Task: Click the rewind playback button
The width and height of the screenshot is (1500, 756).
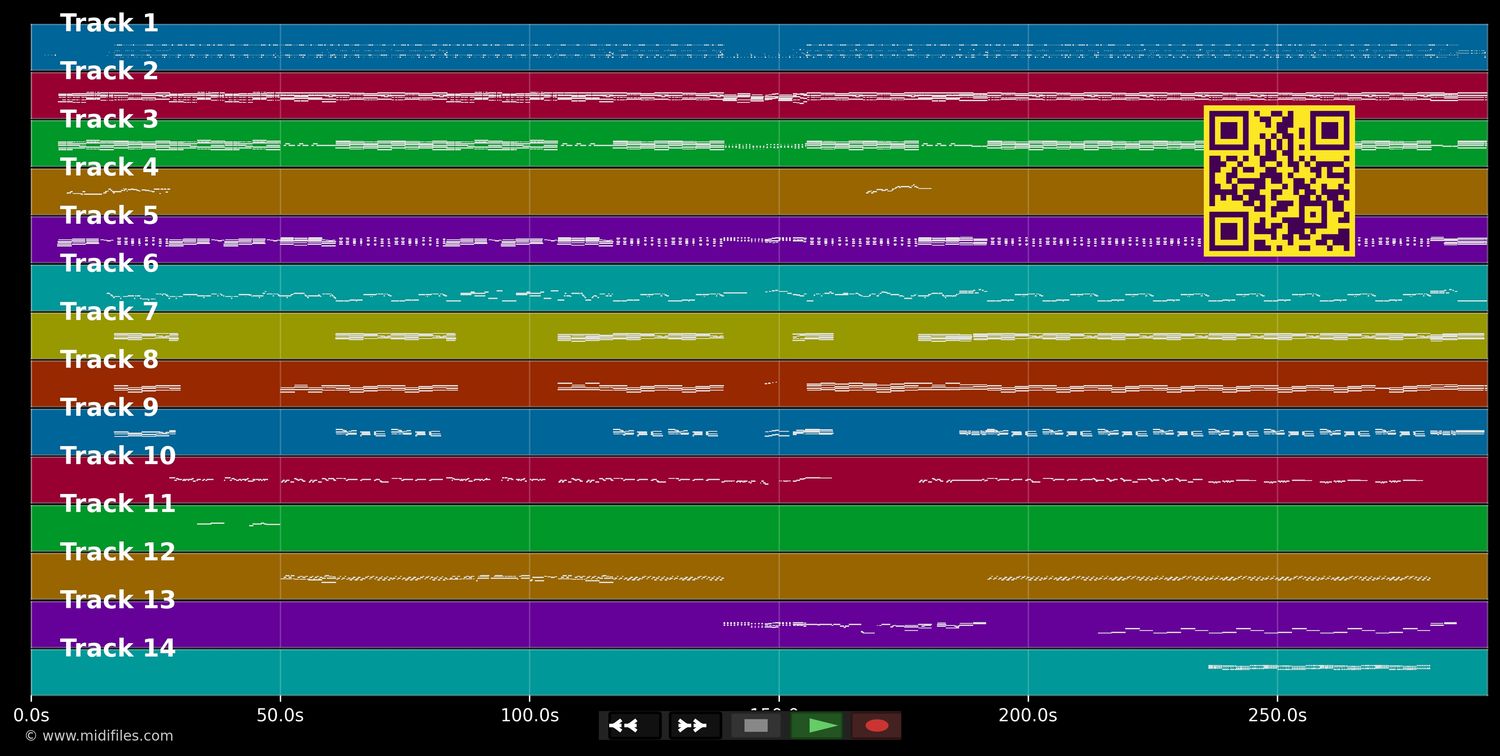Action: [634, 726]
